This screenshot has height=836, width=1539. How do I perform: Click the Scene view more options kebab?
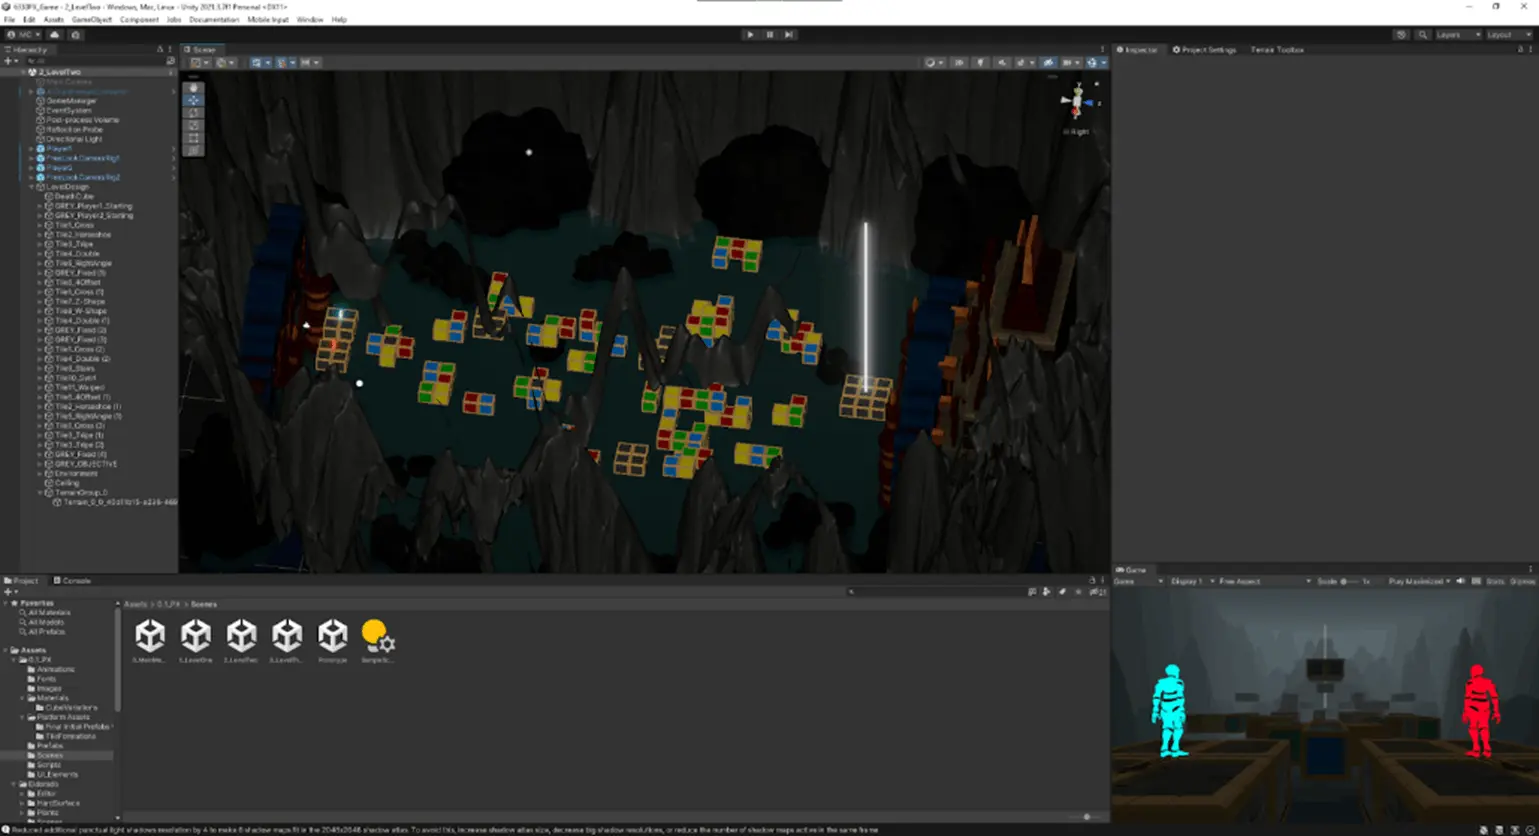point(1103,49)
